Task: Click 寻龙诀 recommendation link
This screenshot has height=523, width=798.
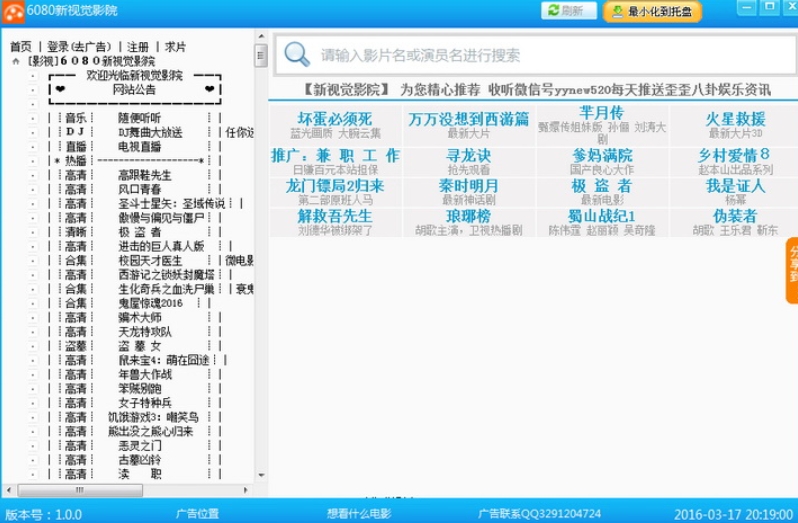Action: pyautogui.click(x=469, y=156)
